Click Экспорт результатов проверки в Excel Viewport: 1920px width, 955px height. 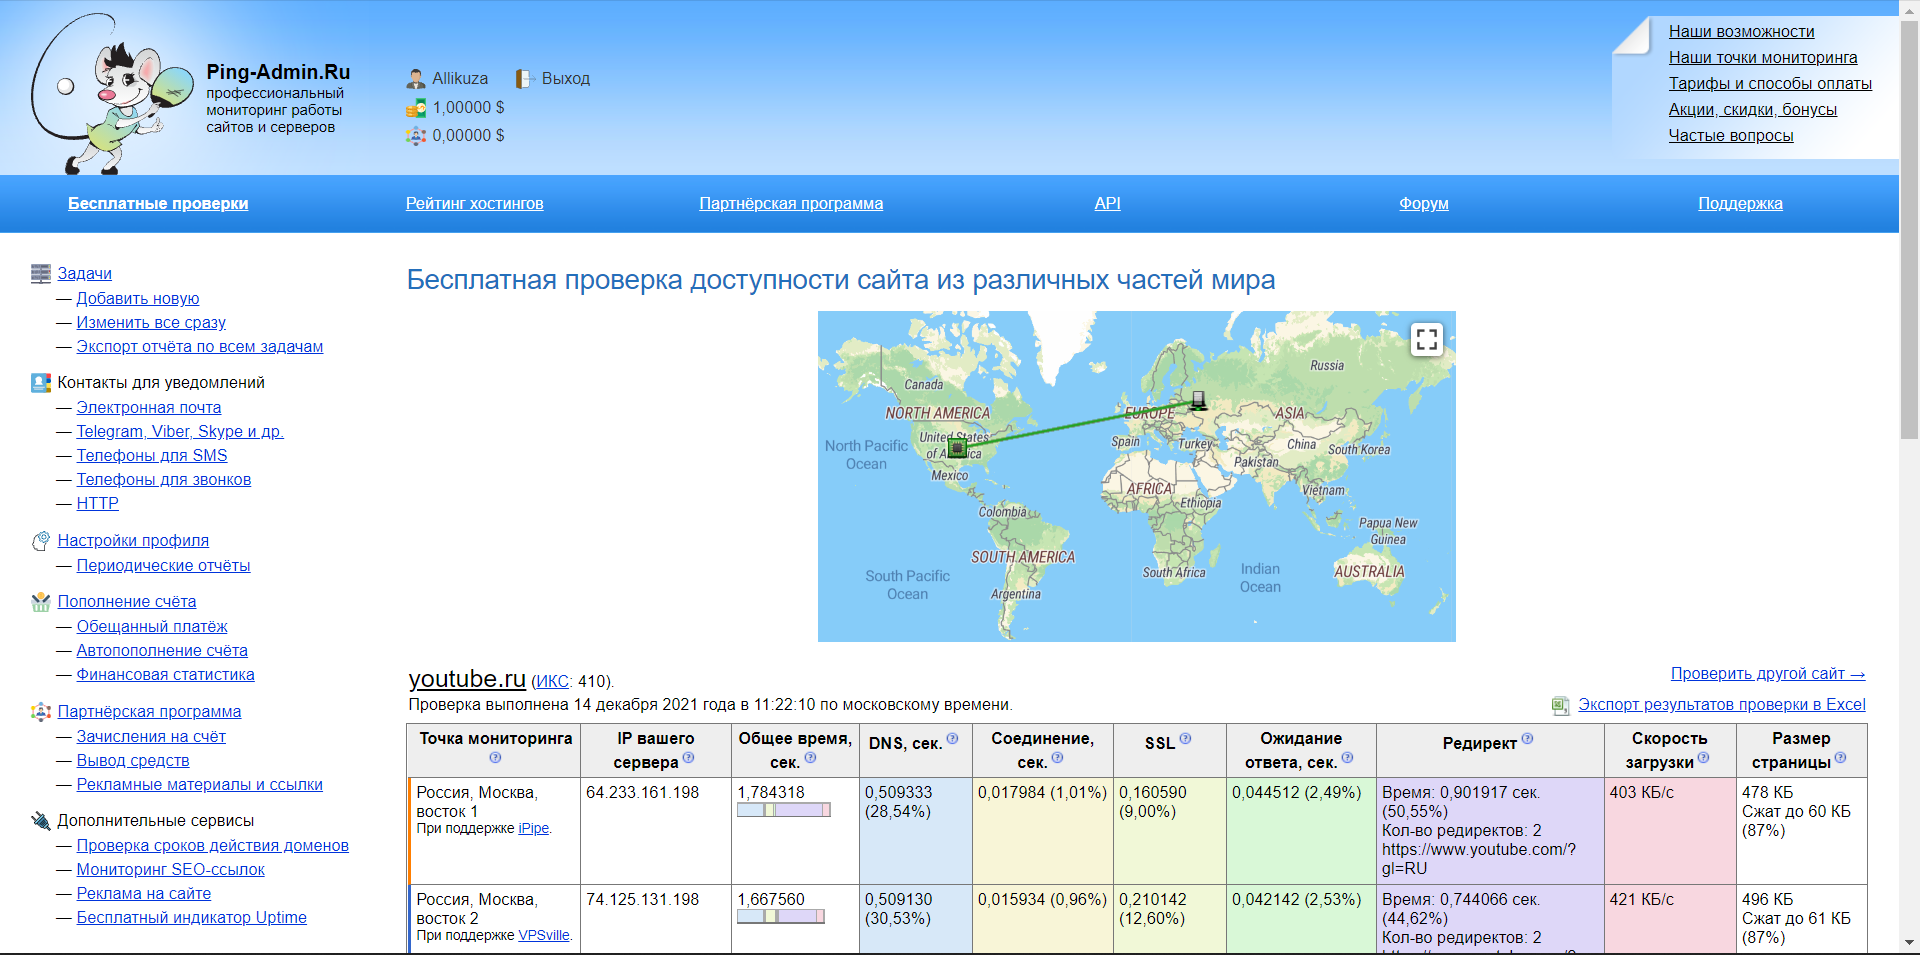(1722, 705)
